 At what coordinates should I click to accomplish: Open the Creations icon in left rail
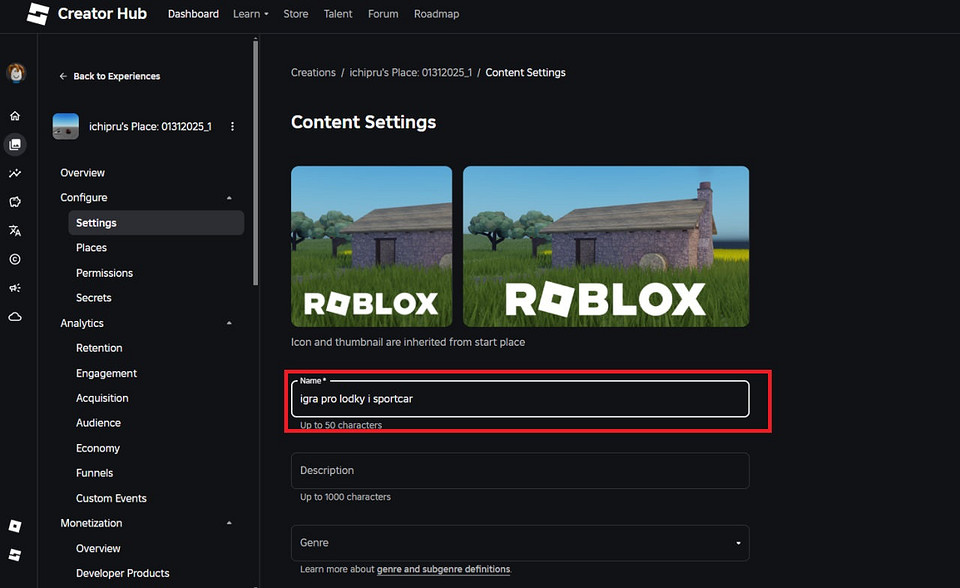click(15, 145)
